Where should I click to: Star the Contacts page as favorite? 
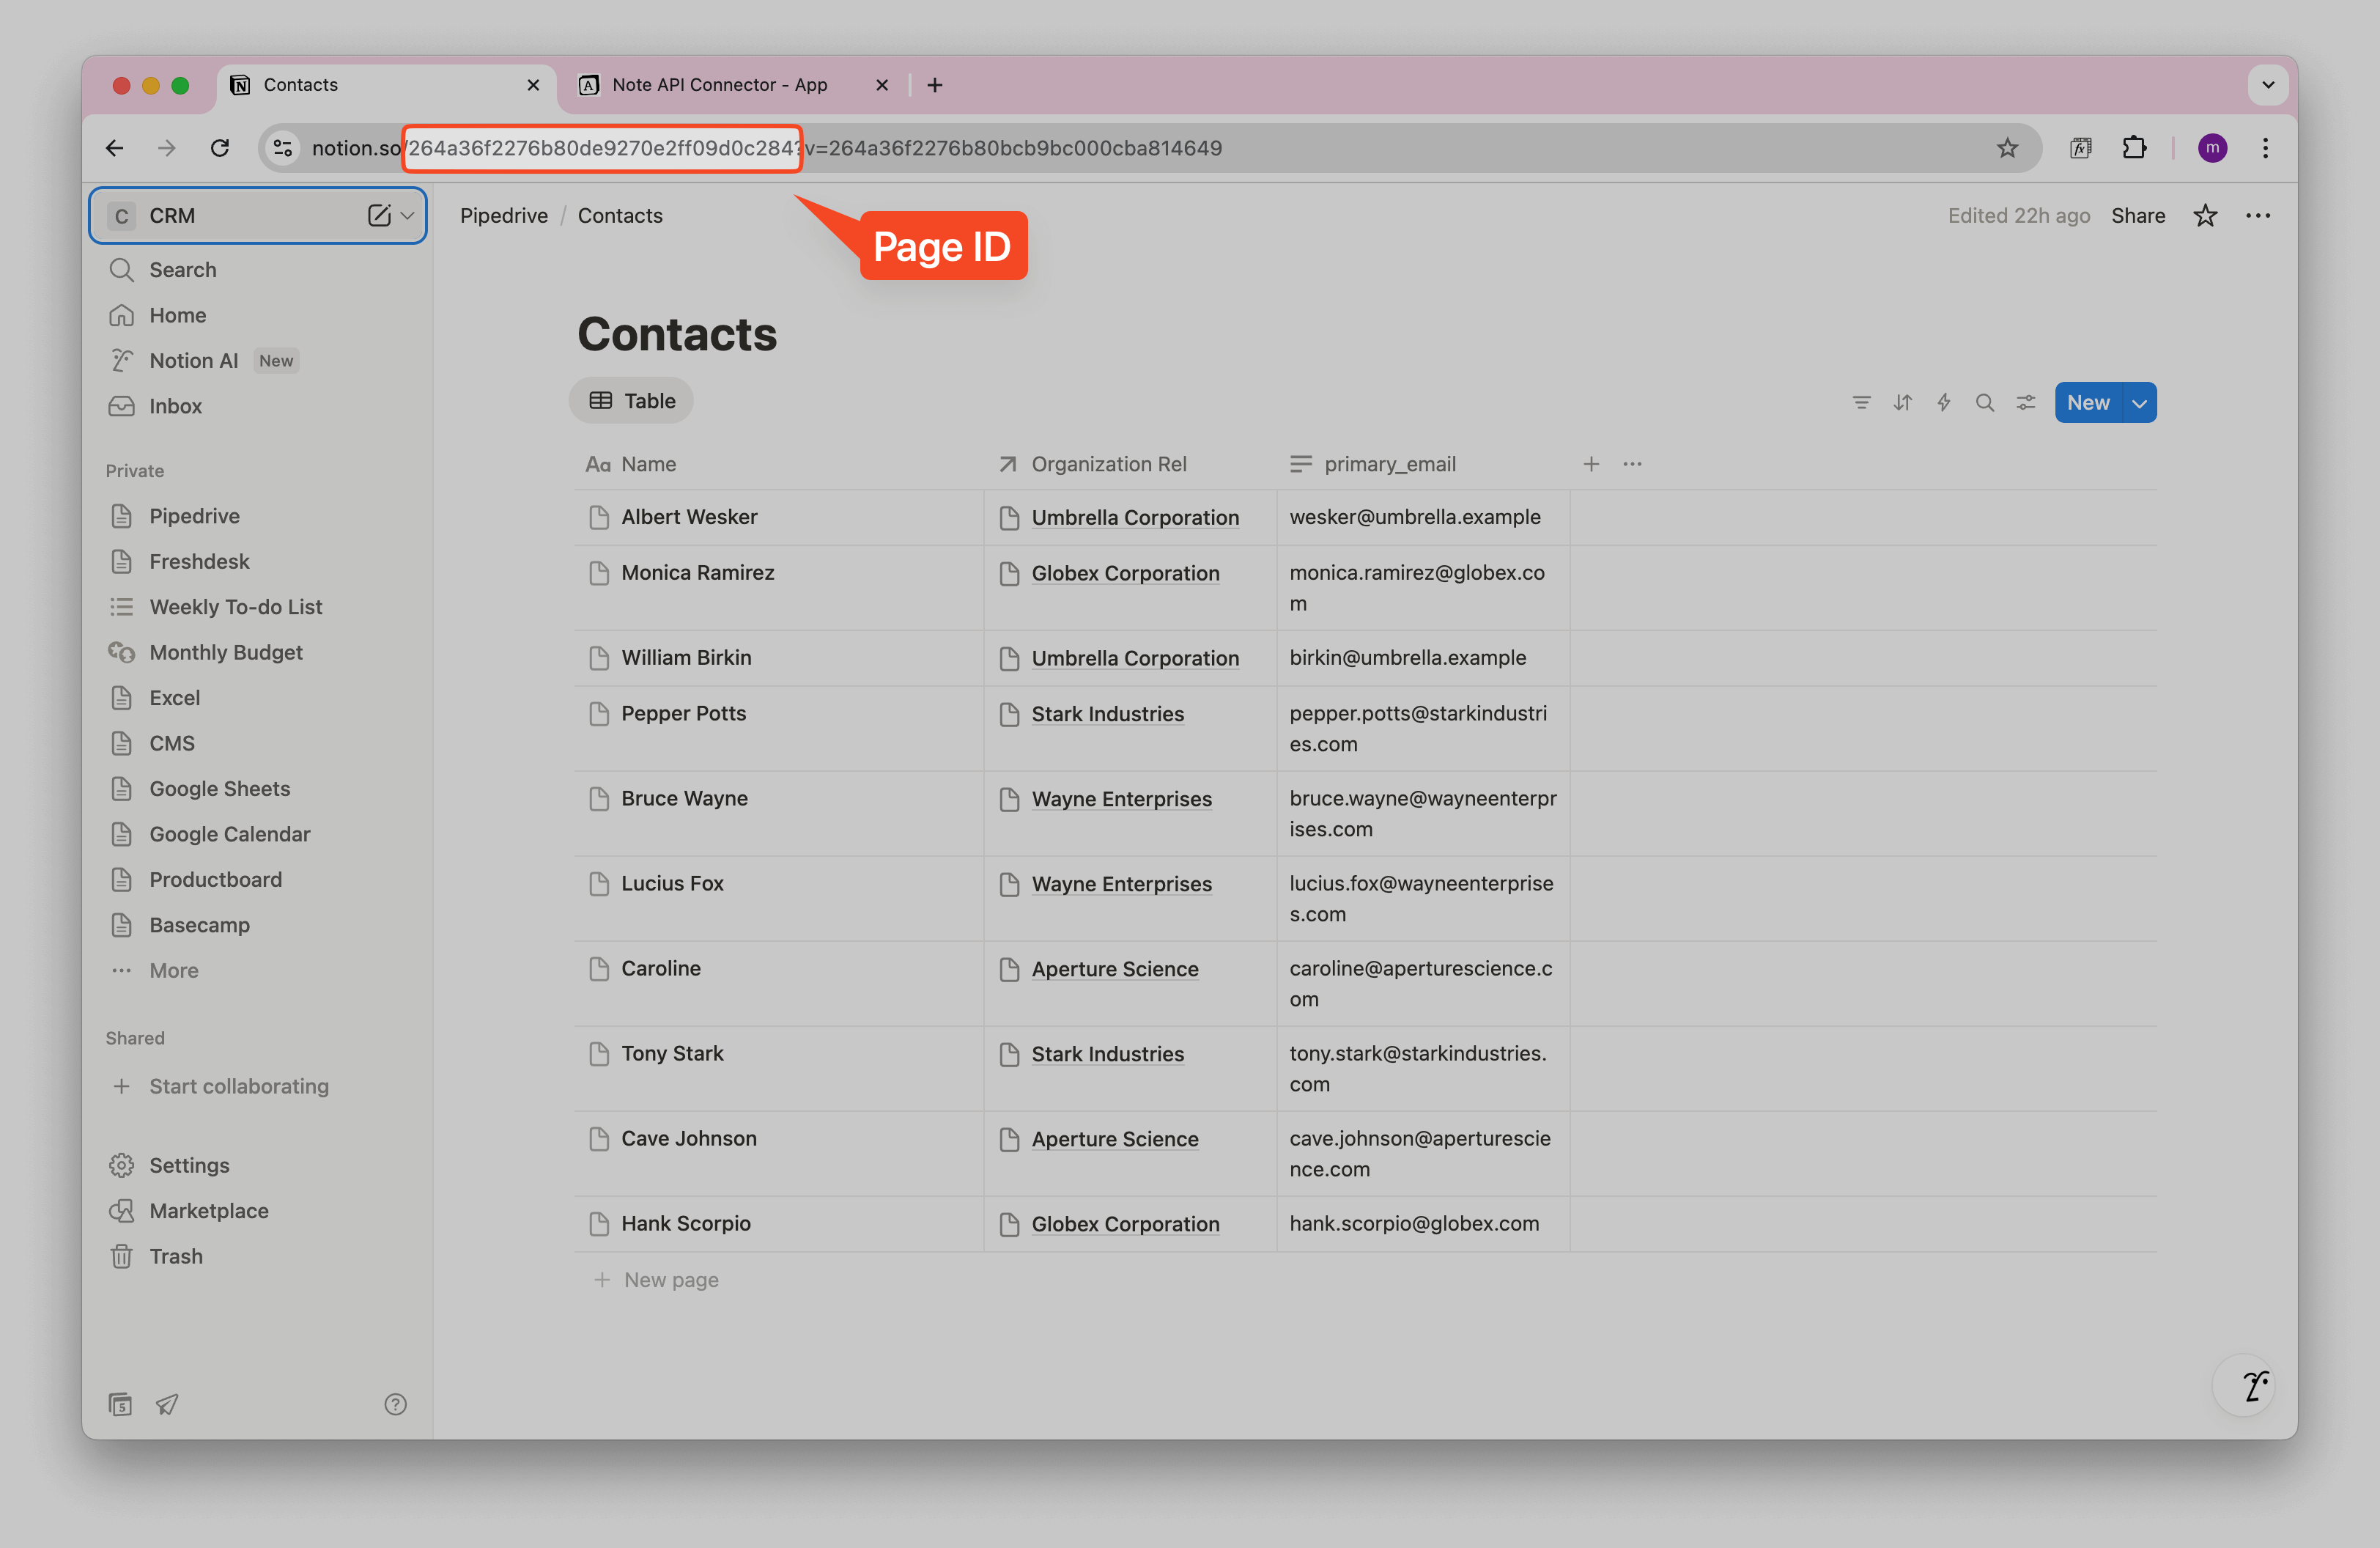(x=2206, y=215)
